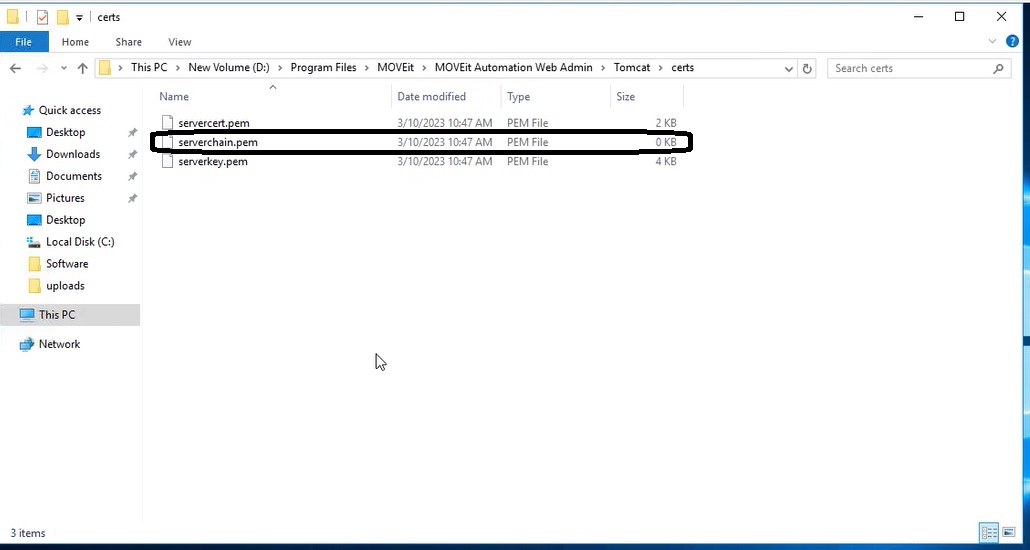Screen dimensions: 1030x550
Task: Go up one folder level arrow
Action: pyautogui.click(x=83, y=68)
